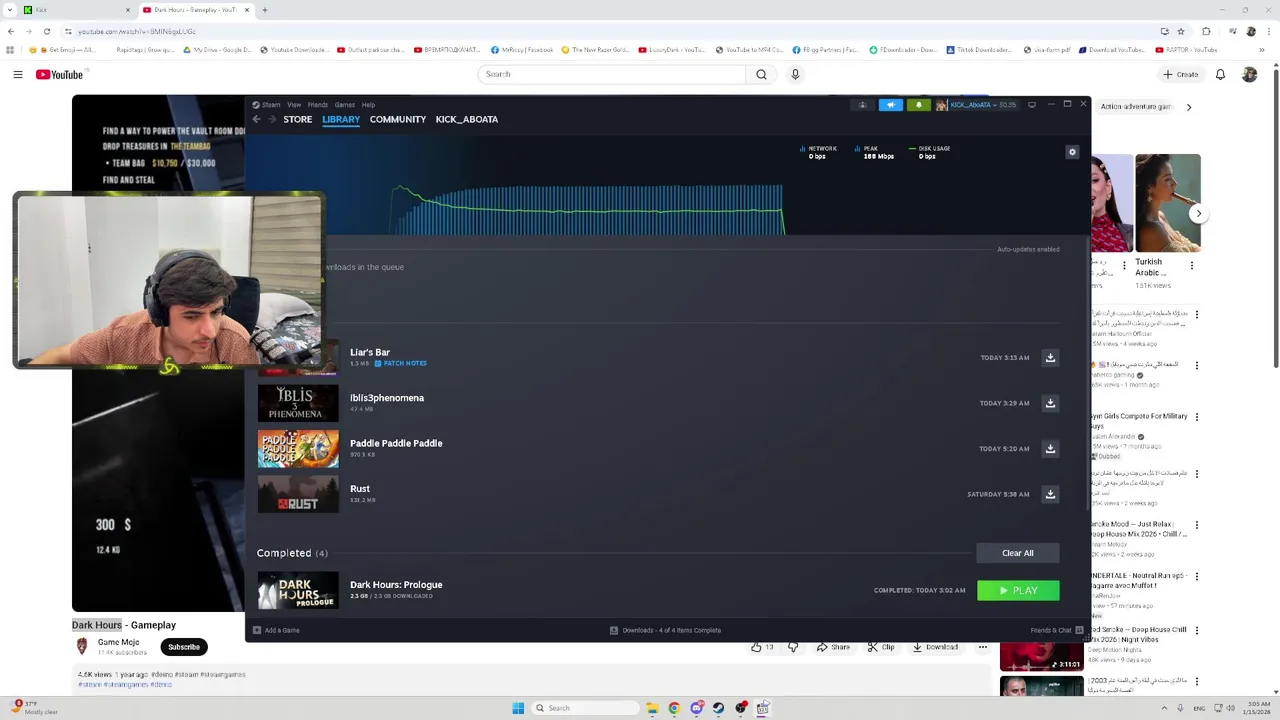The width and height of the screenshot is (1280, 720).
Task: Open Turkish Arabic short thumbnail
Action: pos(1167,203)
